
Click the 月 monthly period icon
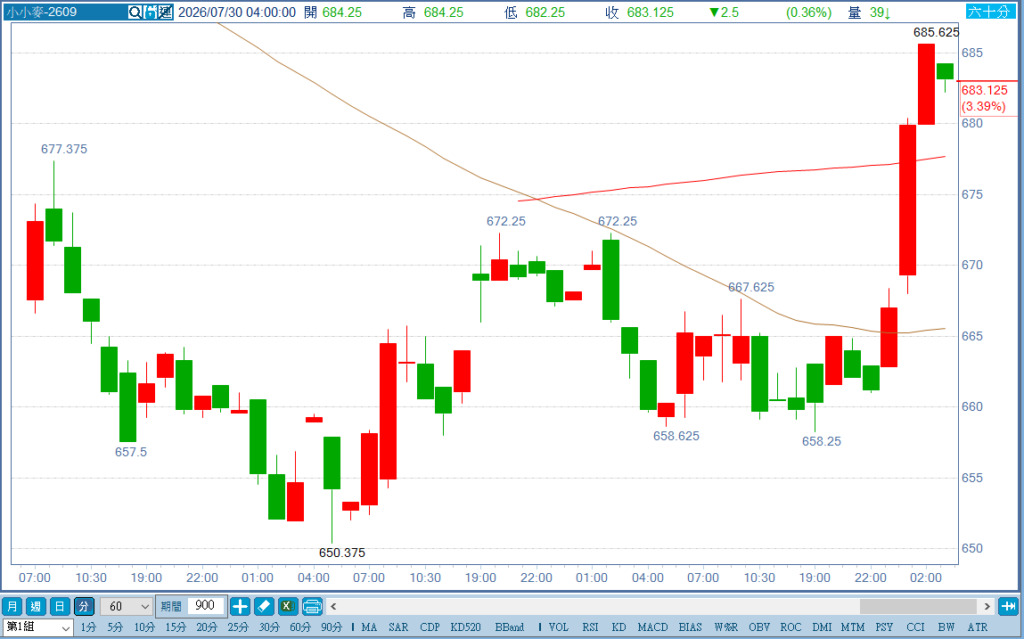pos(12,606)
